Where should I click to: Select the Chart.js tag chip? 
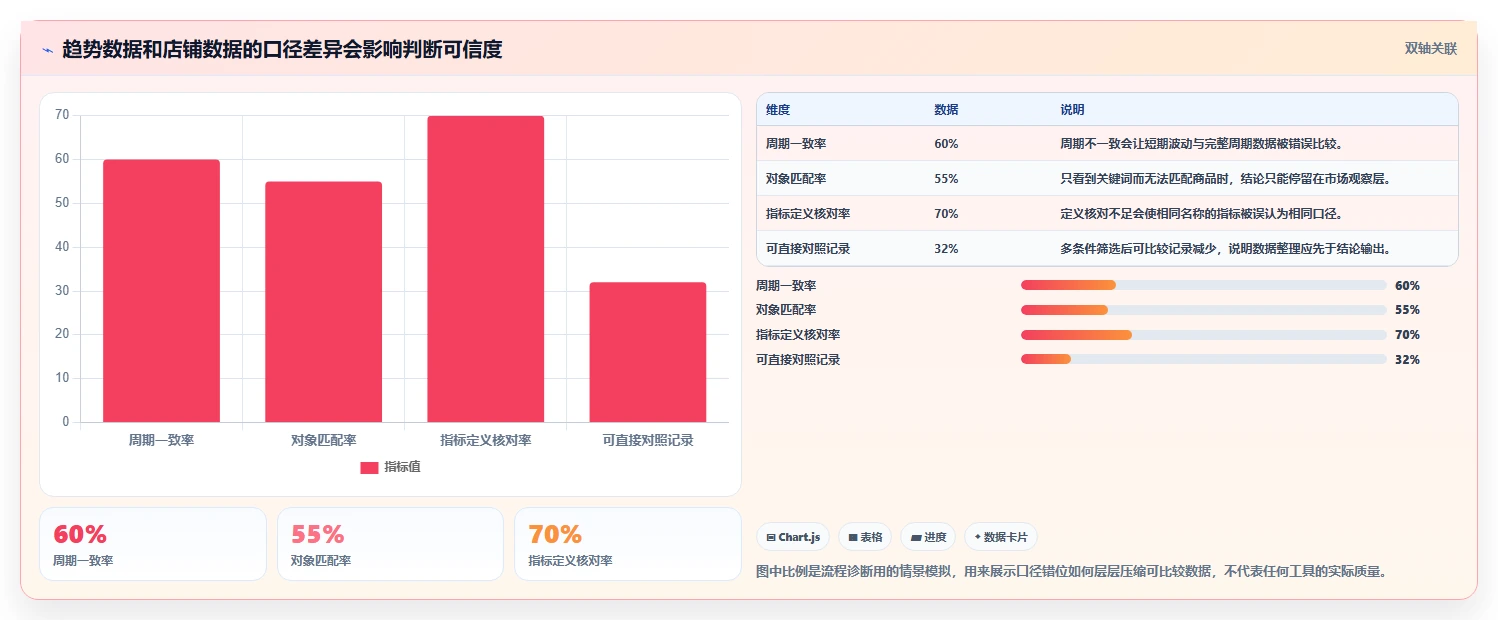[793, 537]
